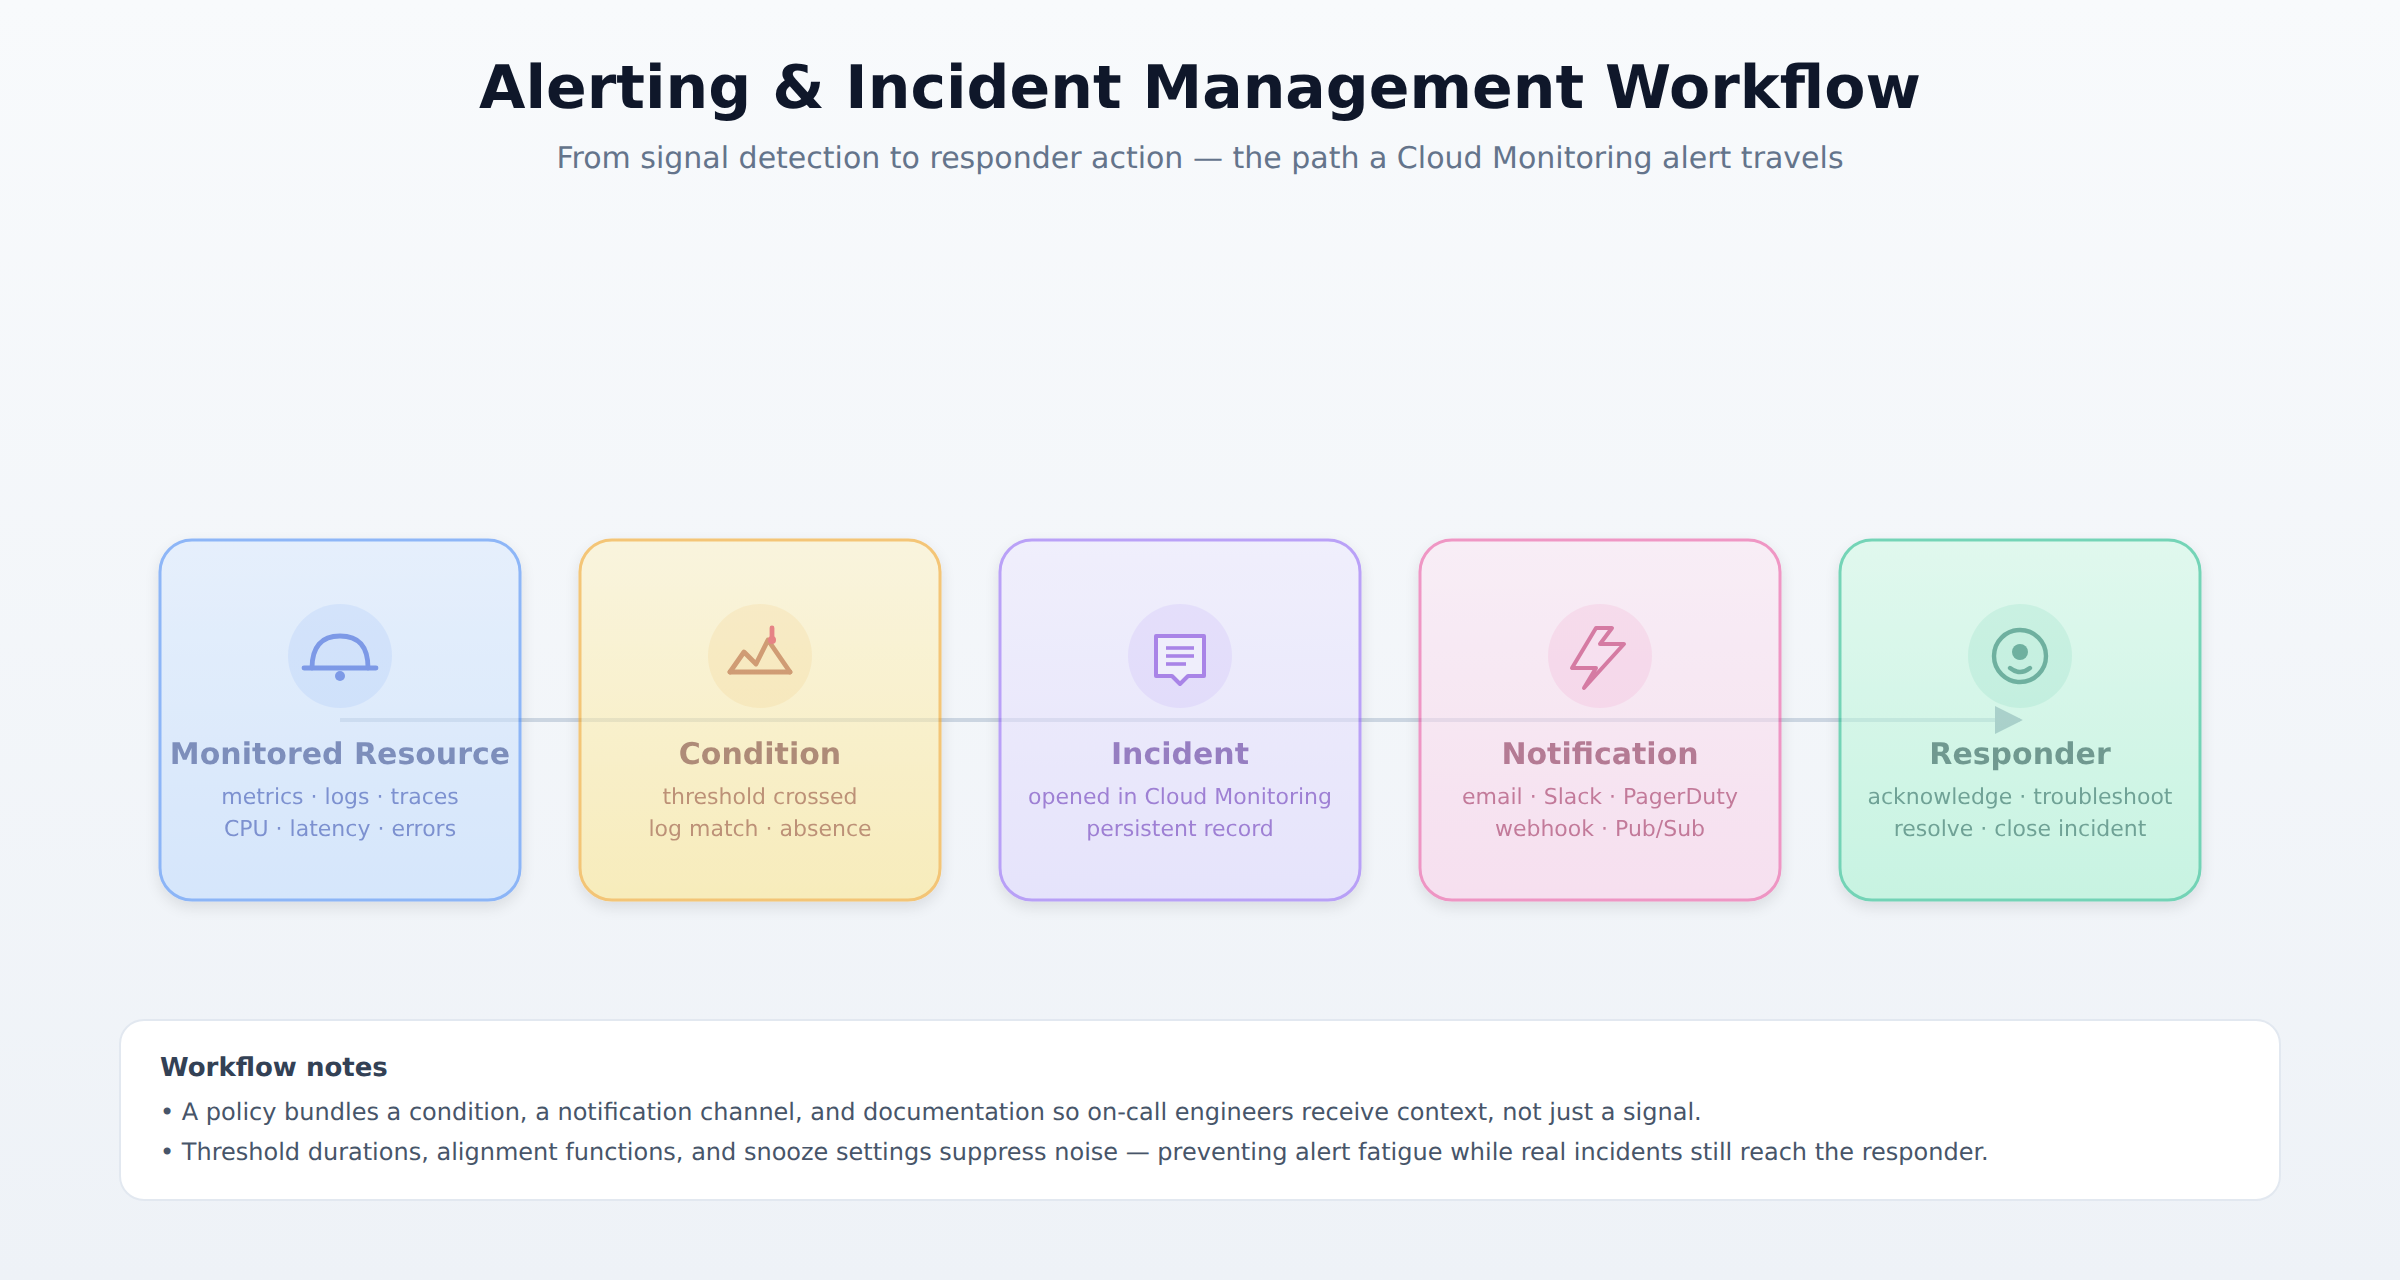This screenshot has width=2400, height=1280.
Task: Select the Responder heading
Action: point(2020,754)
